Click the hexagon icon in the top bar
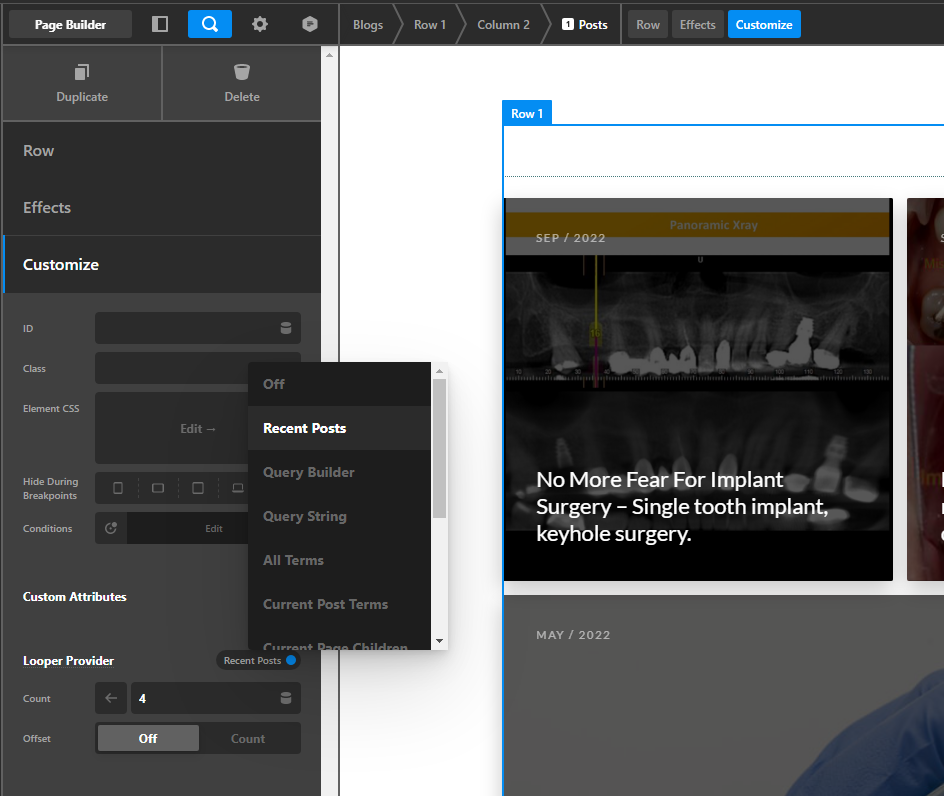 pos(310,24)
